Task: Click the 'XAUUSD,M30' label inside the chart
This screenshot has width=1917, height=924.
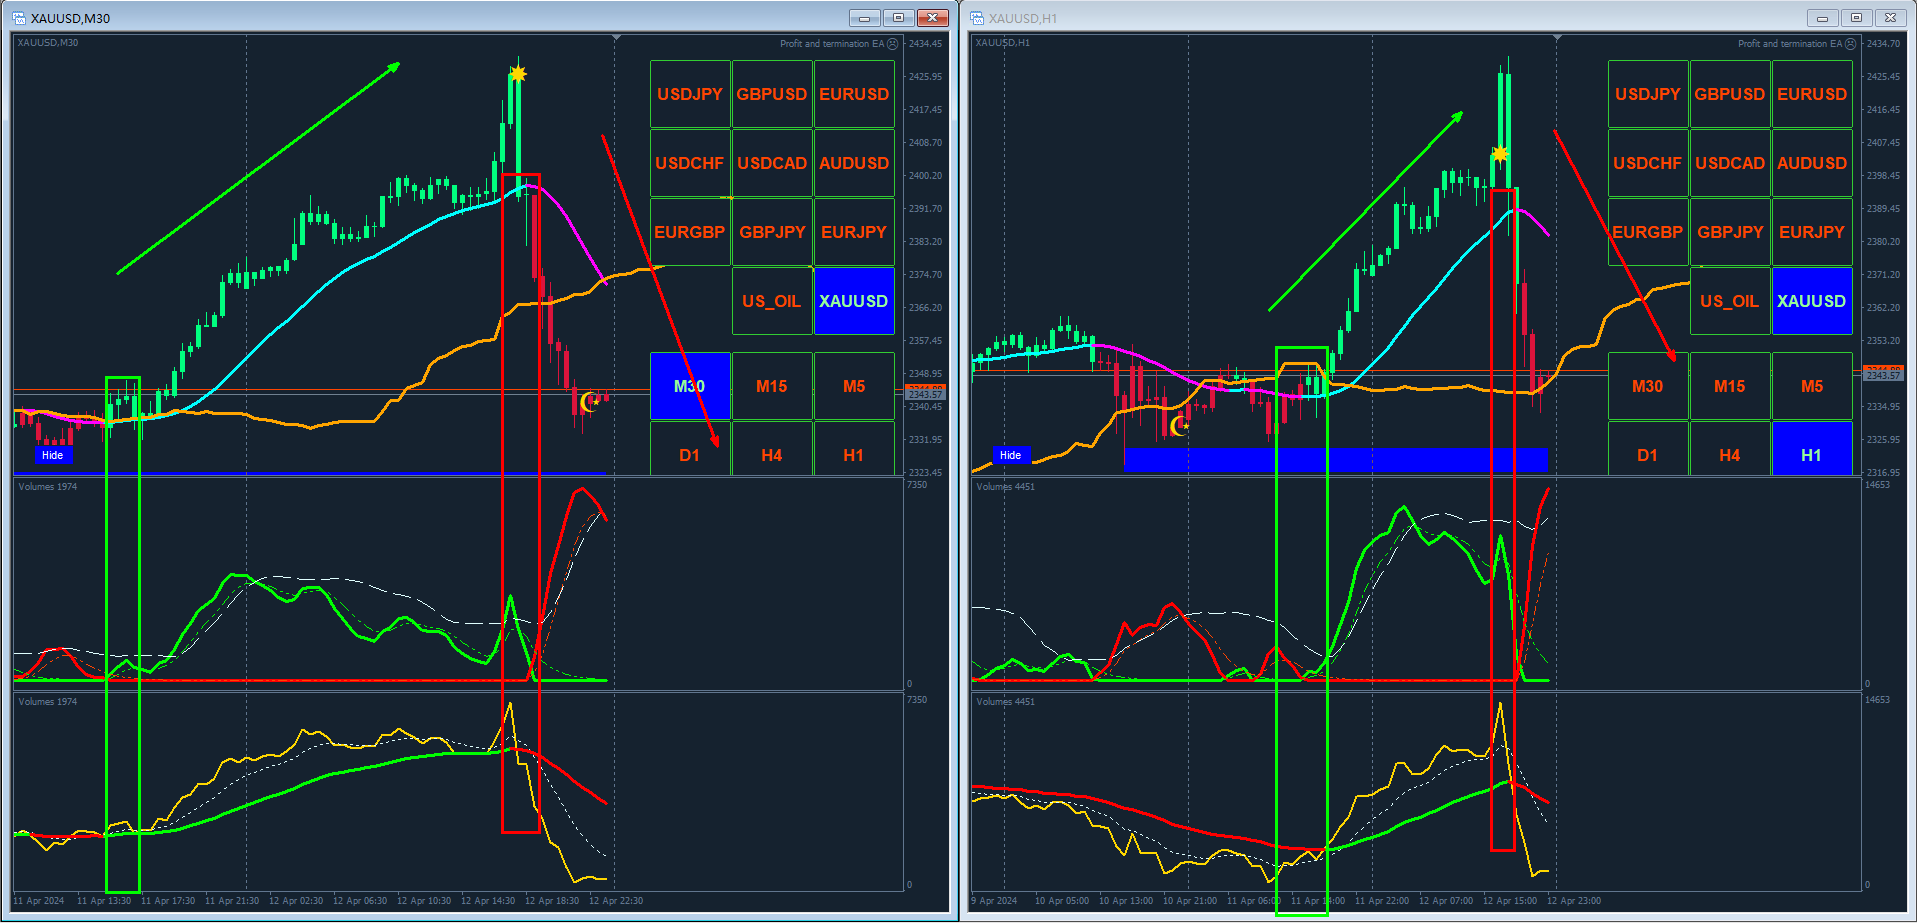Action: (48, 43)
